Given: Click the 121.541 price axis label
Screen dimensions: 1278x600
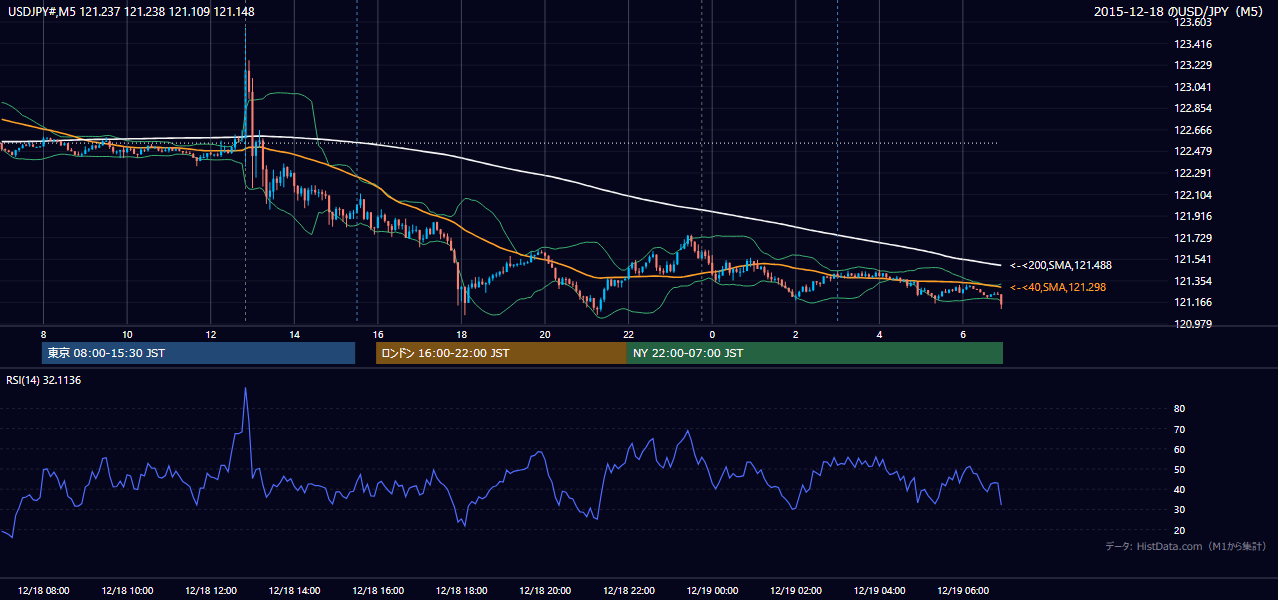Looking at the screenshot, I should [x=1192, y=259].
